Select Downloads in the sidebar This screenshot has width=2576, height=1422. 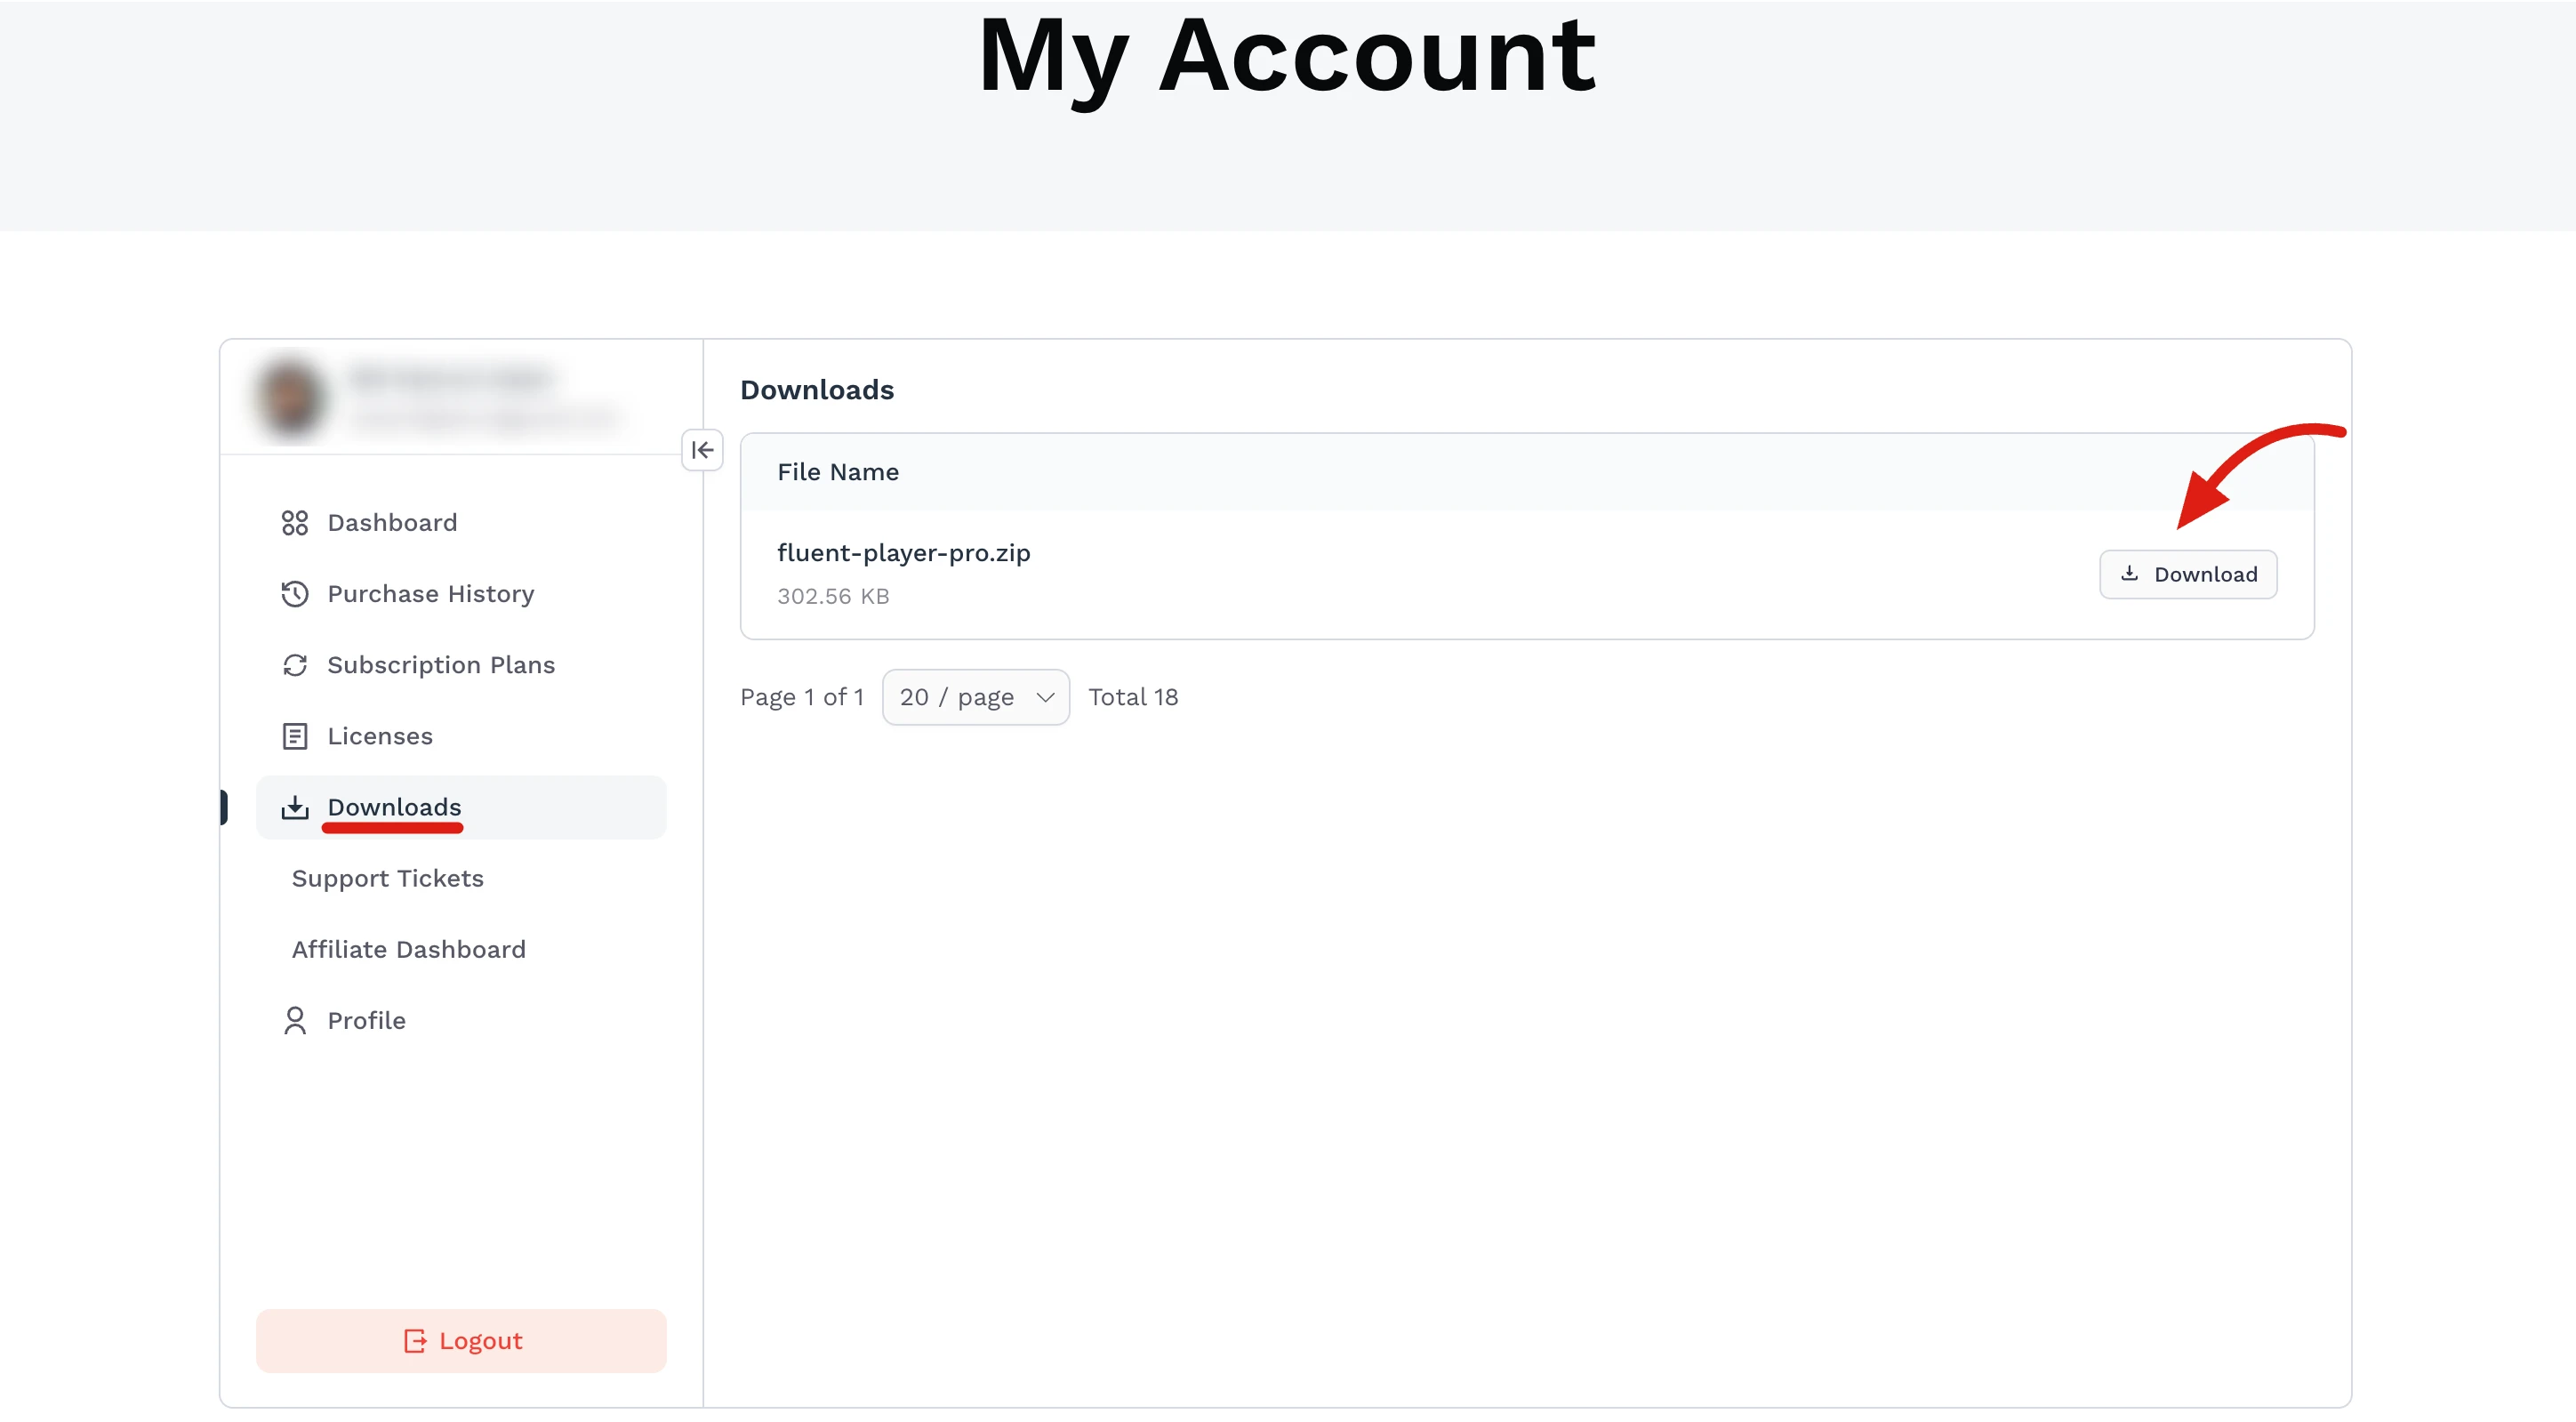point(461,807)
